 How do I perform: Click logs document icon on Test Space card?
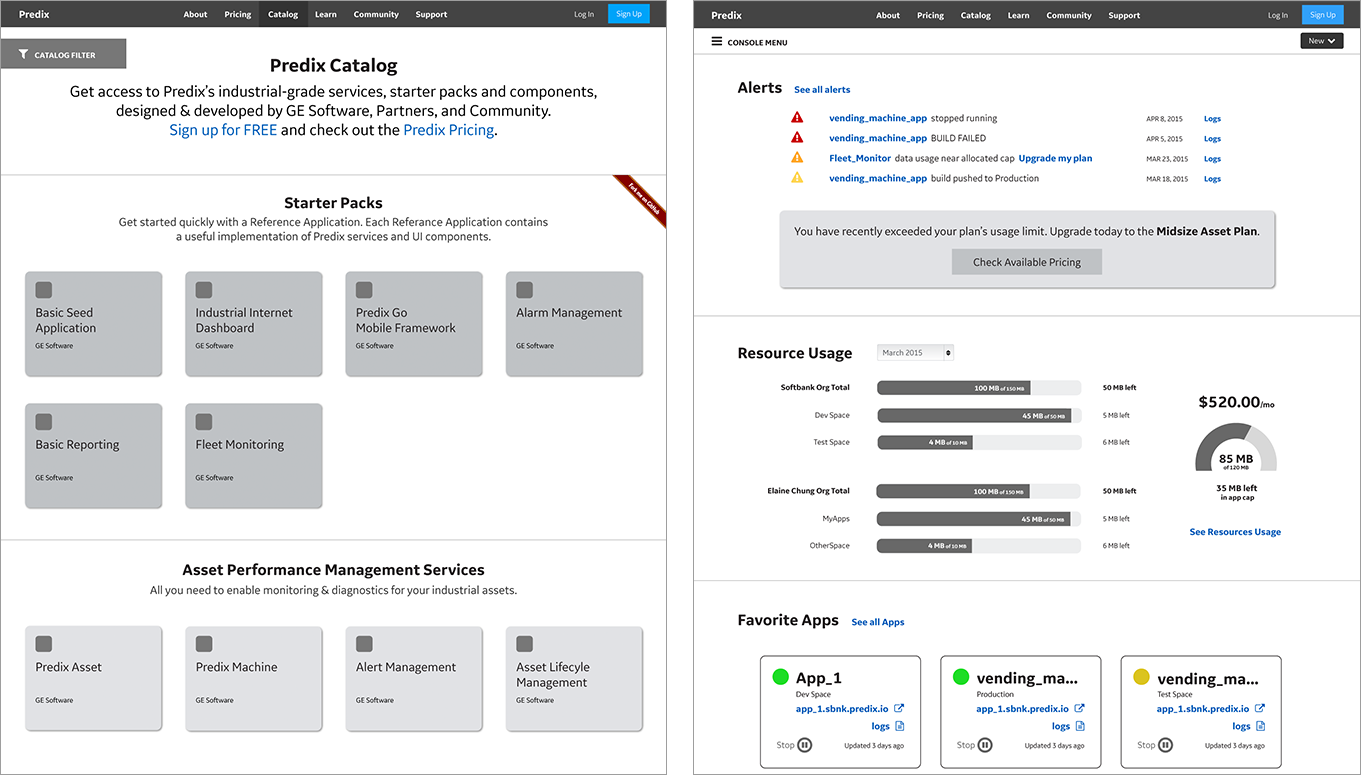point(1260,726)
